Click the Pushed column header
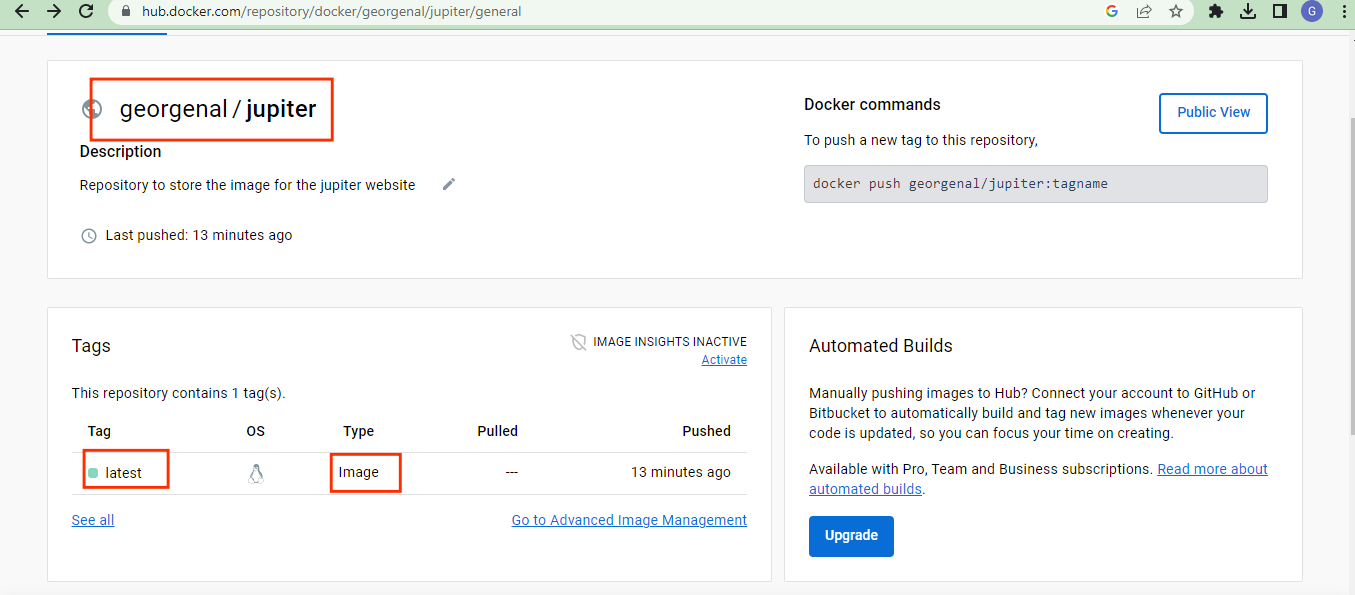This screenshot has width=1355, height=595. click(x=707, y=431)
